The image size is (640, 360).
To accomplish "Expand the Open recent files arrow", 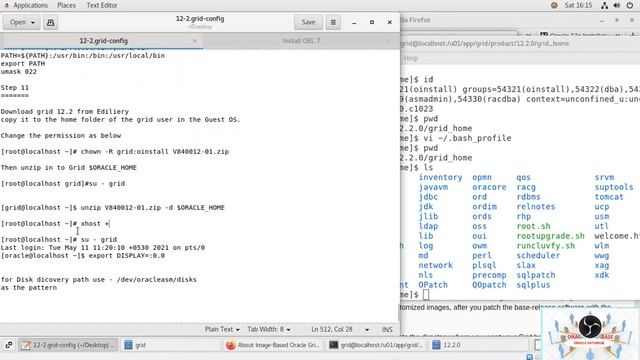I will point(33,22).
